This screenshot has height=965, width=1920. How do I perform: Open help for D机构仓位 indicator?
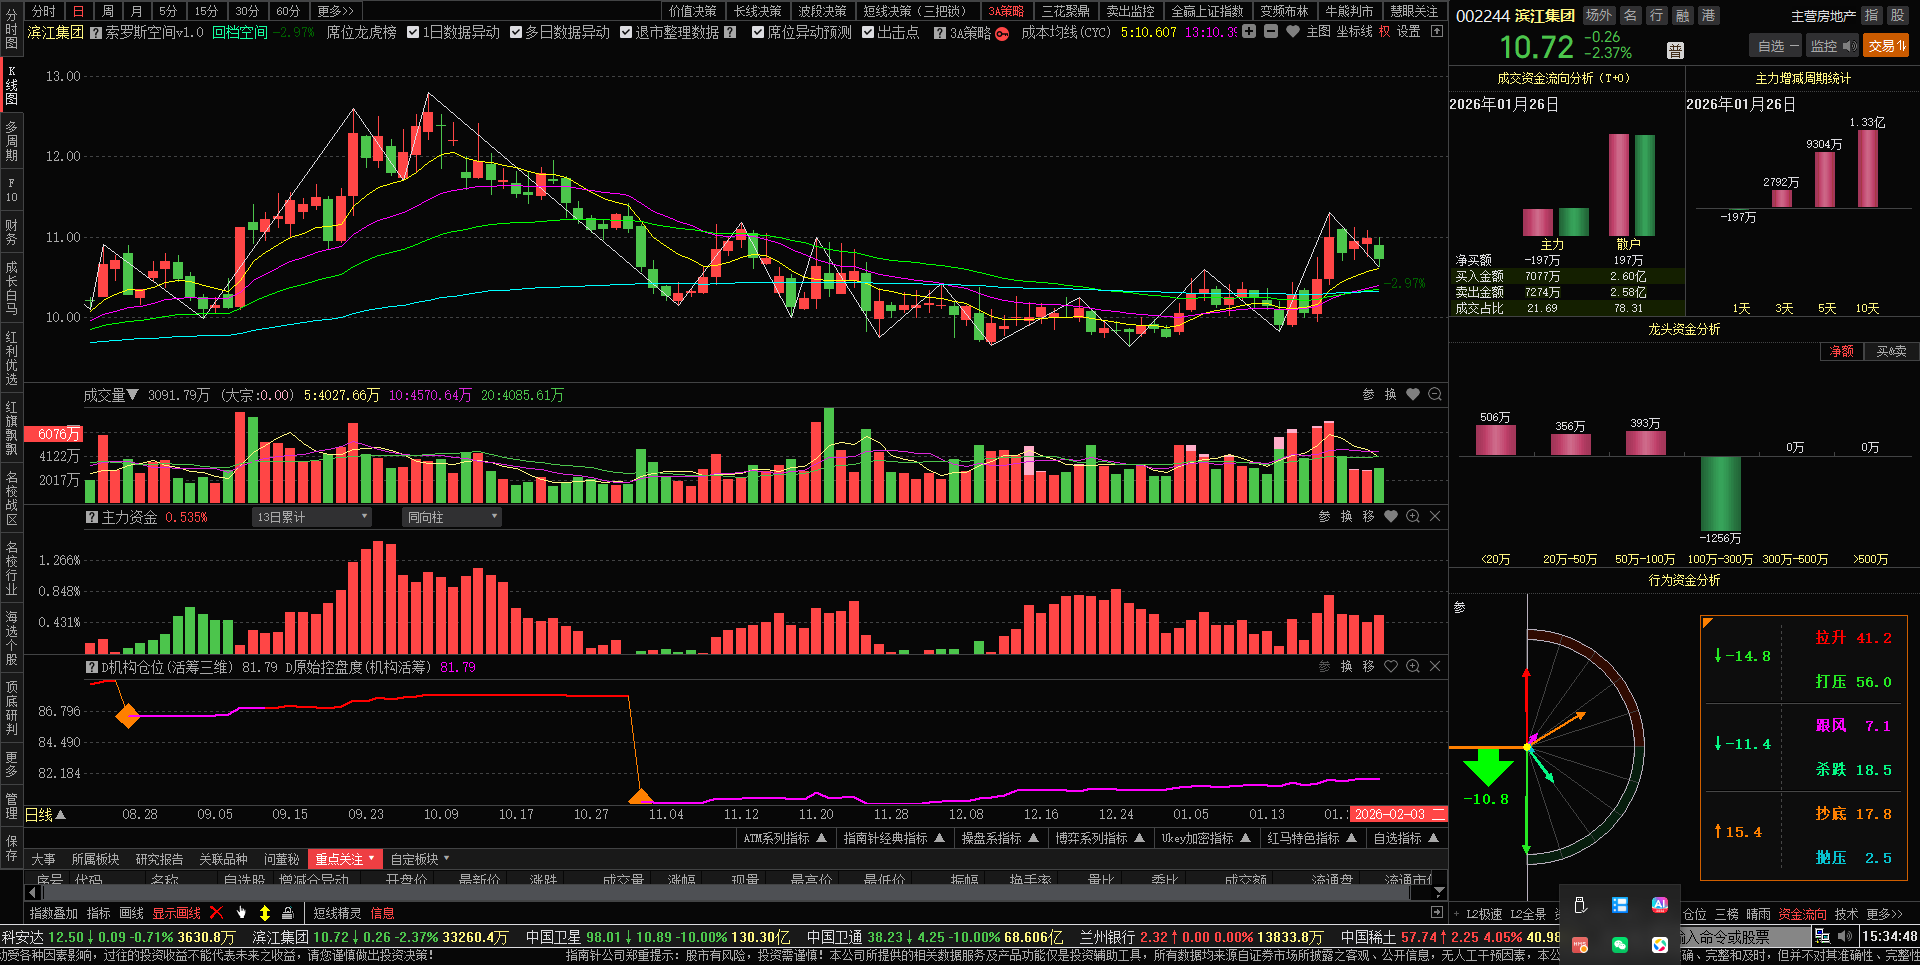click(92, 667)
